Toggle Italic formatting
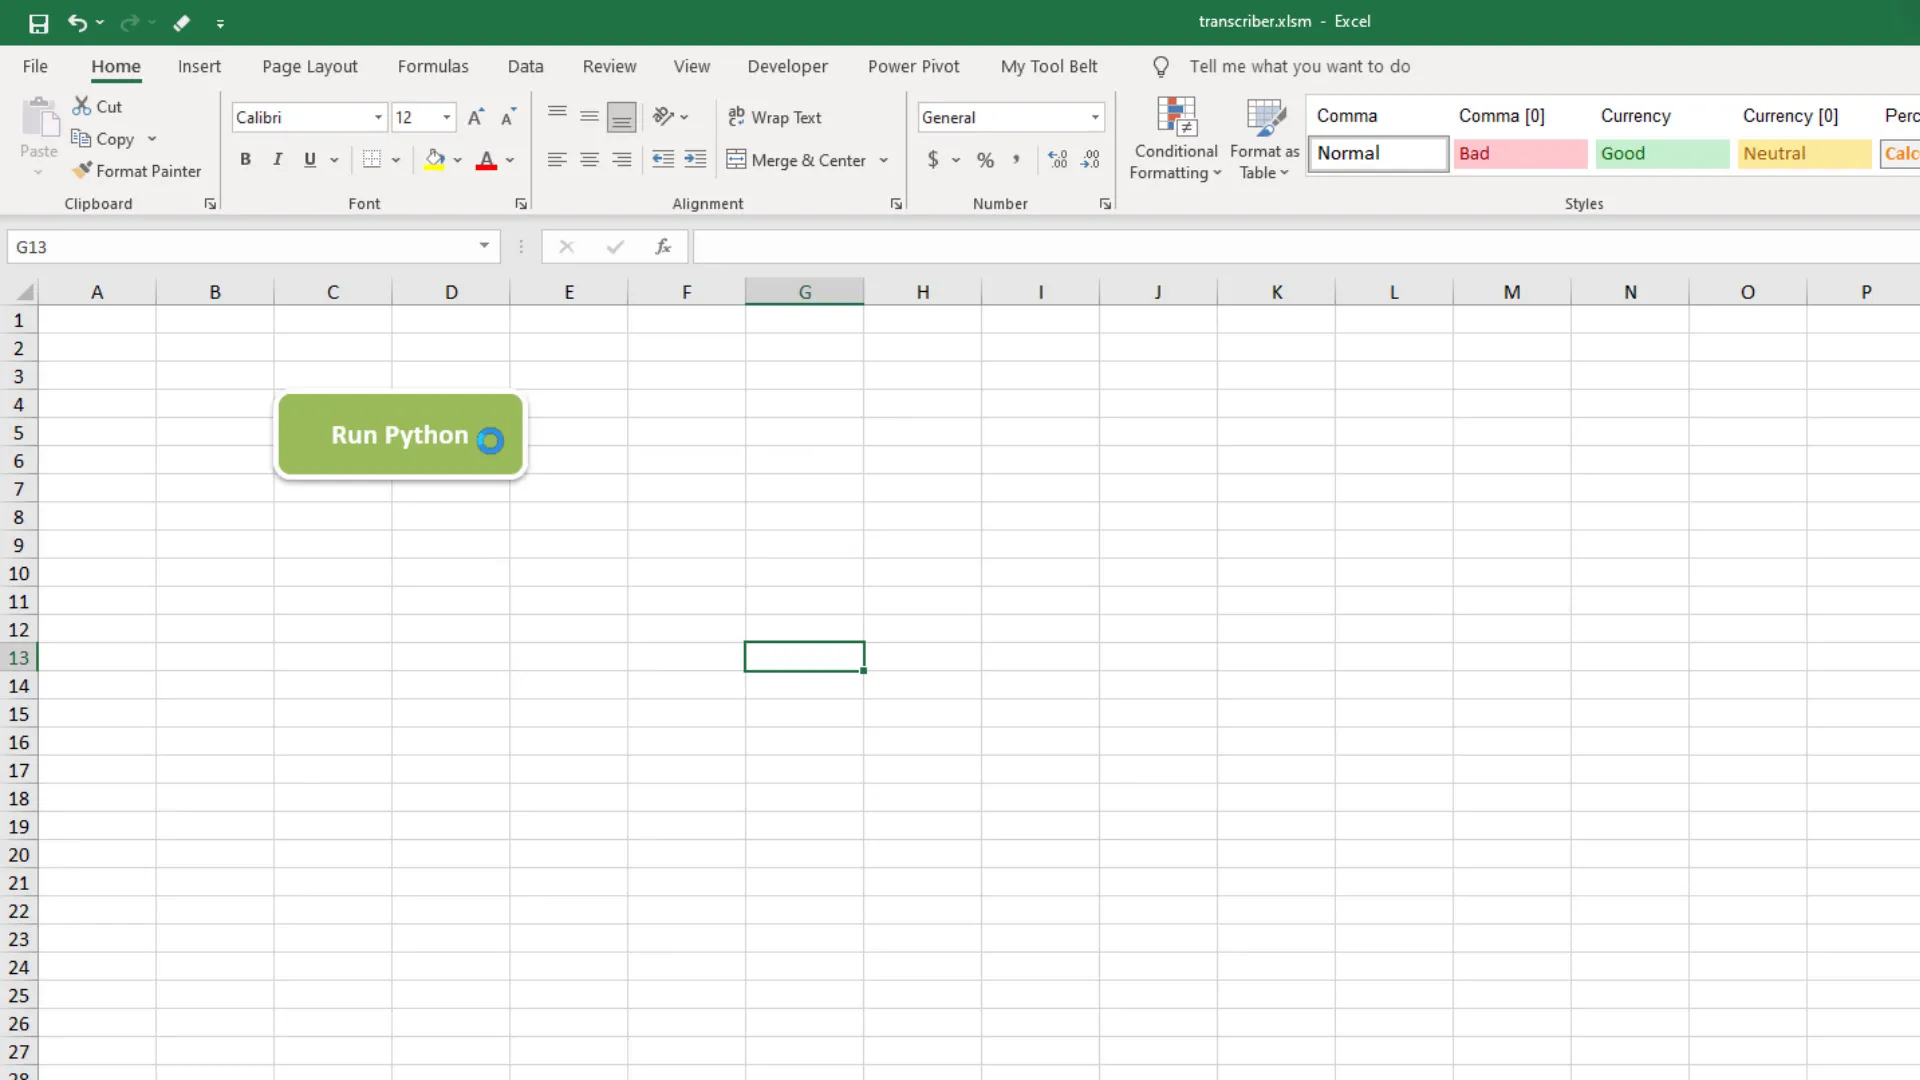Viewport: 1920px width, 1080px height. click(x=277, y=159)
